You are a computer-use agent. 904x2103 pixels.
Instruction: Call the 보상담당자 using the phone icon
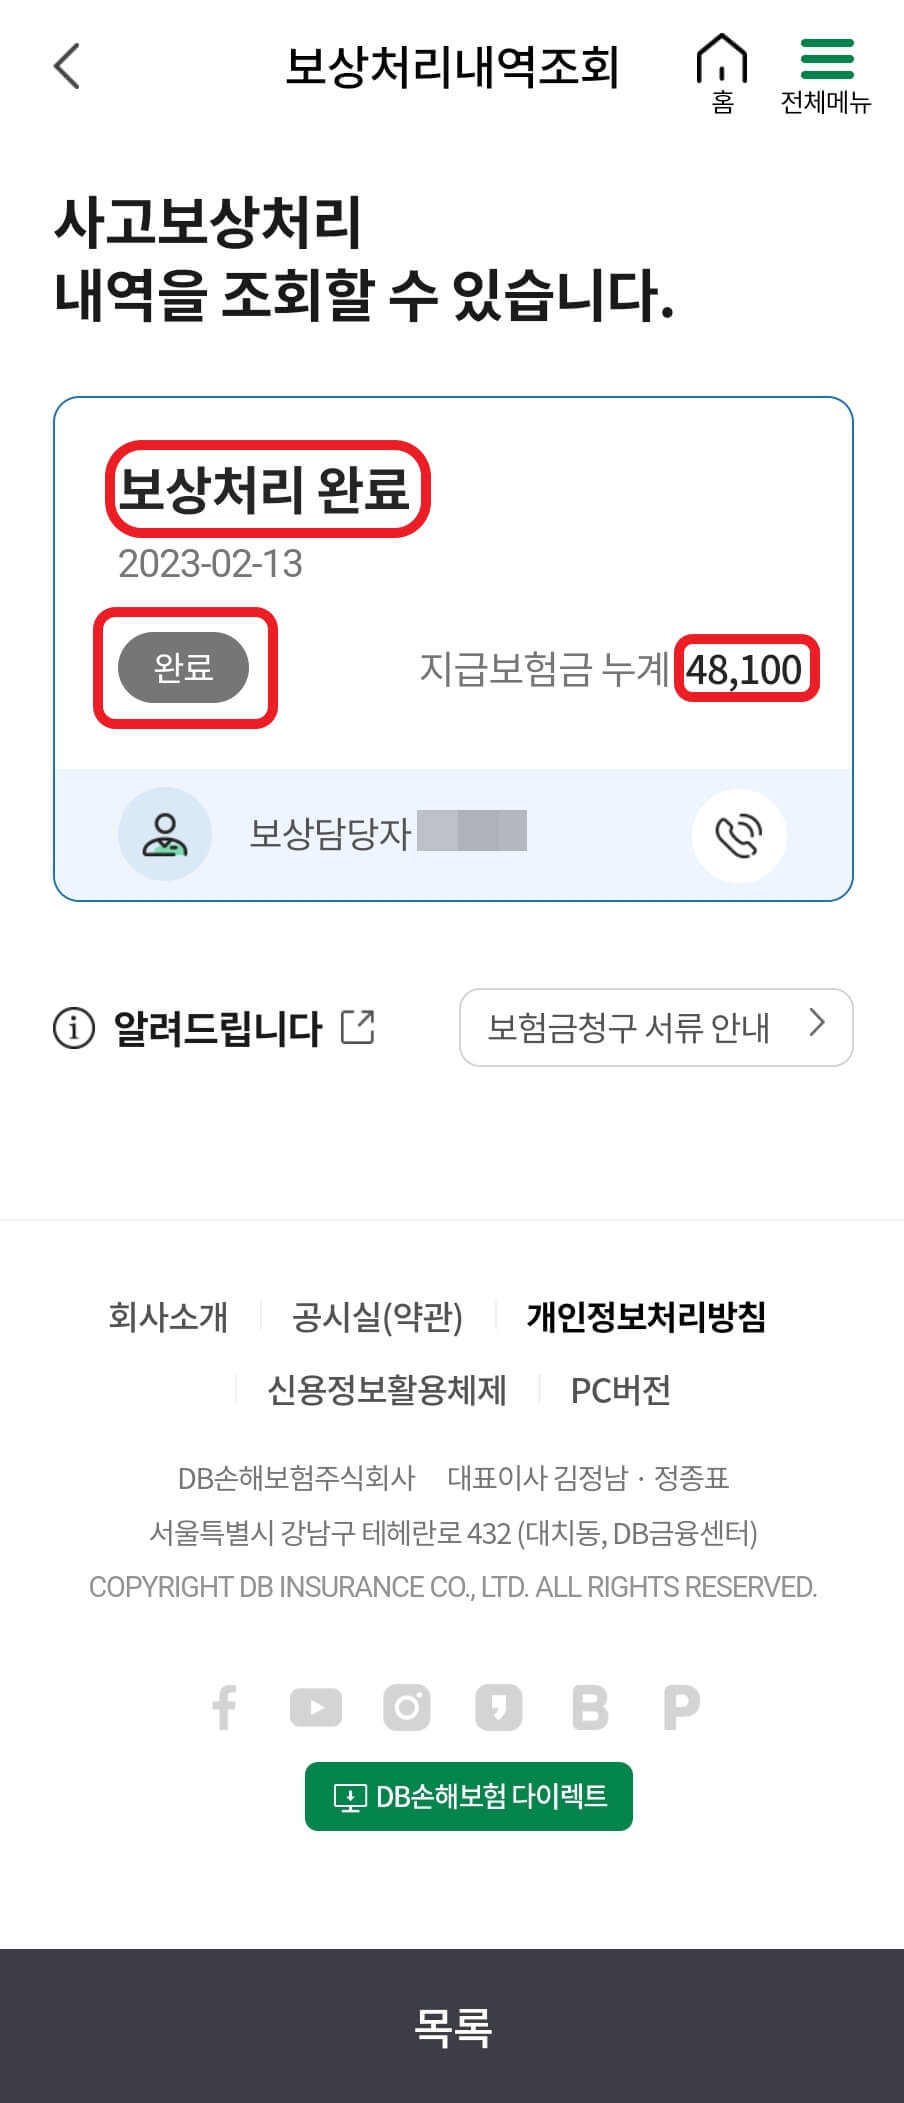pyautogui.click(x=739, y=835)
